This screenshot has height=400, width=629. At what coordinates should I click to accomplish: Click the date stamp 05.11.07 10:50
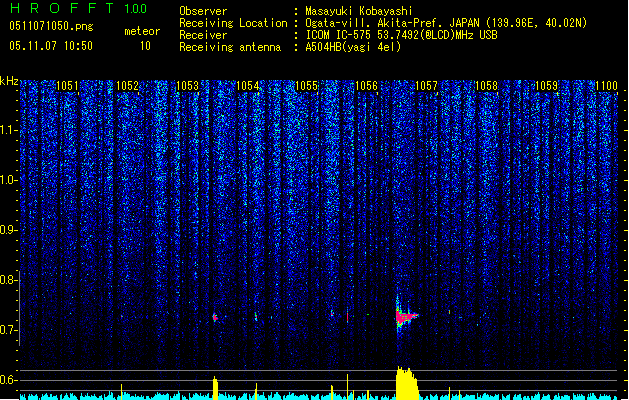pyautogui.click(x=51, y=46)
